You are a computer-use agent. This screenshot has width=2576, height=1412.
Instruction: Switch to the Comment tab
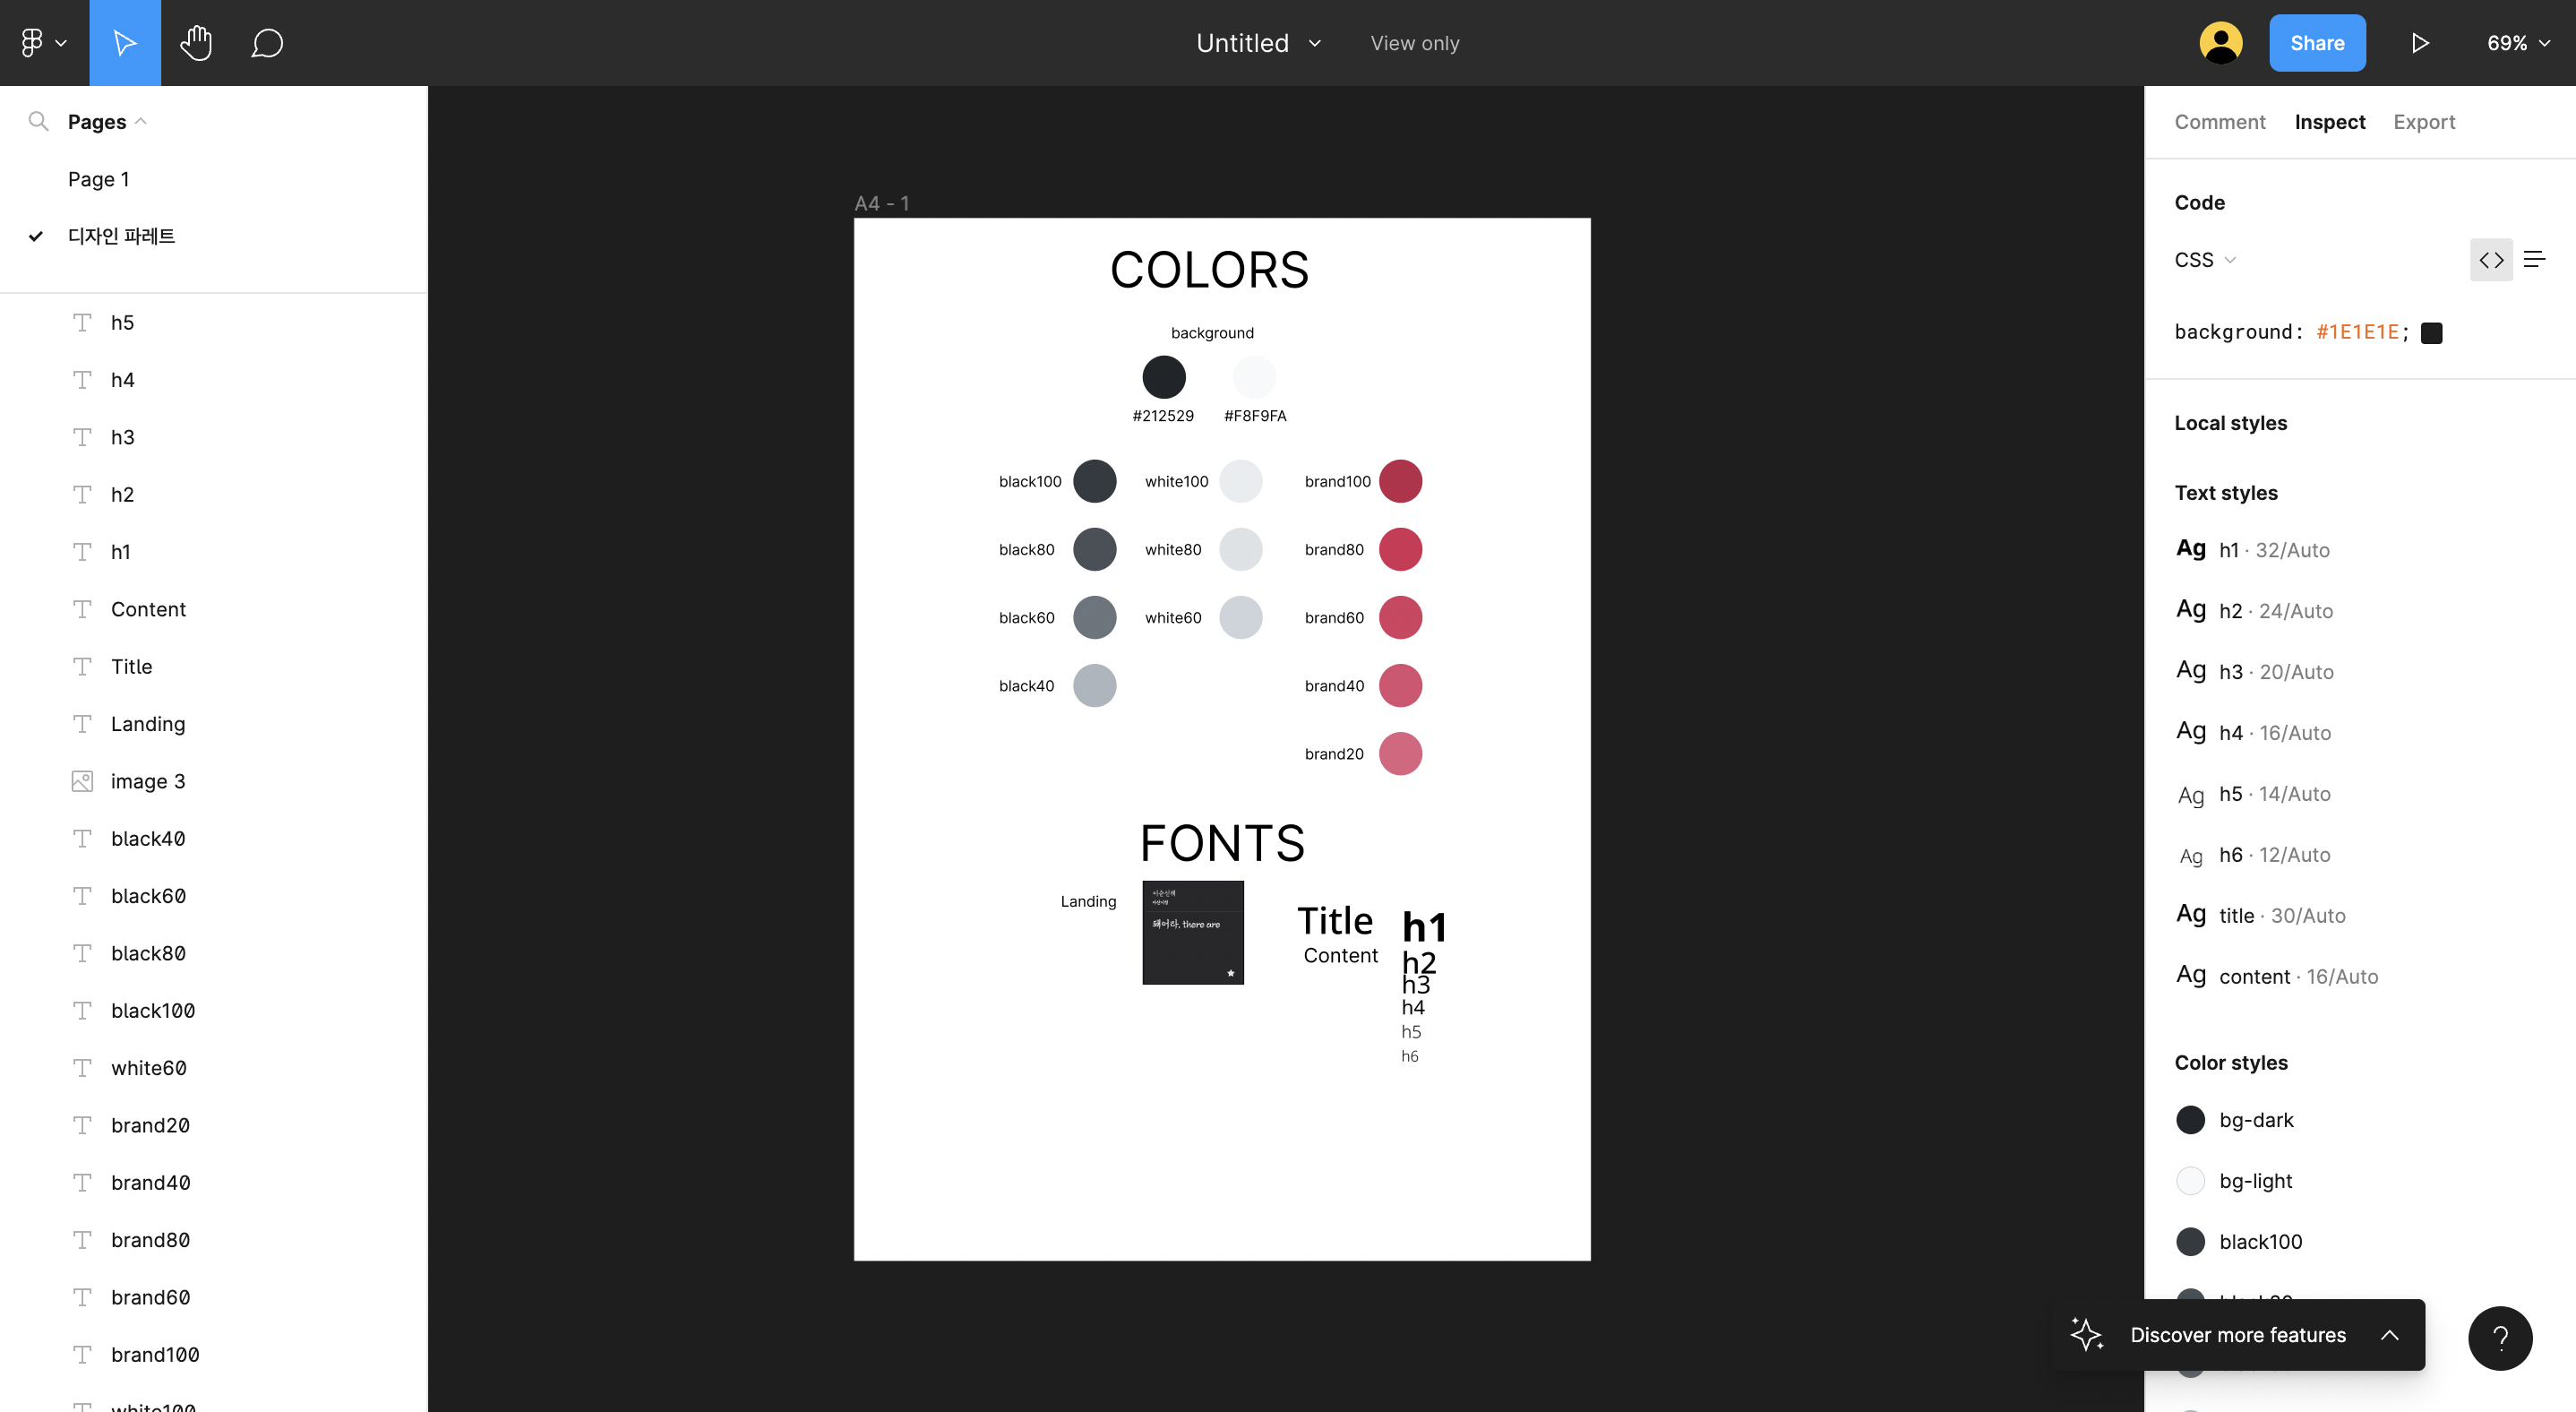[2219, 122]
